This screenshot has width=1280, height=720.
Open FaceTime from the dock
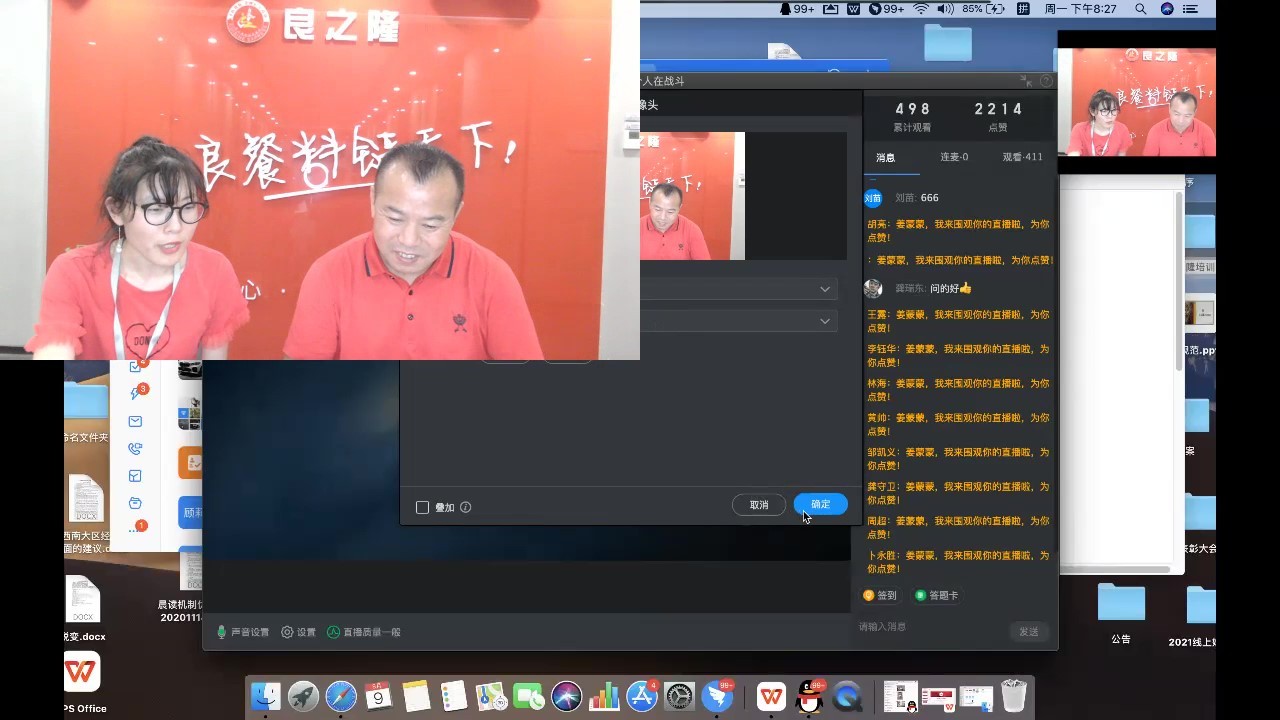[529, 696]
